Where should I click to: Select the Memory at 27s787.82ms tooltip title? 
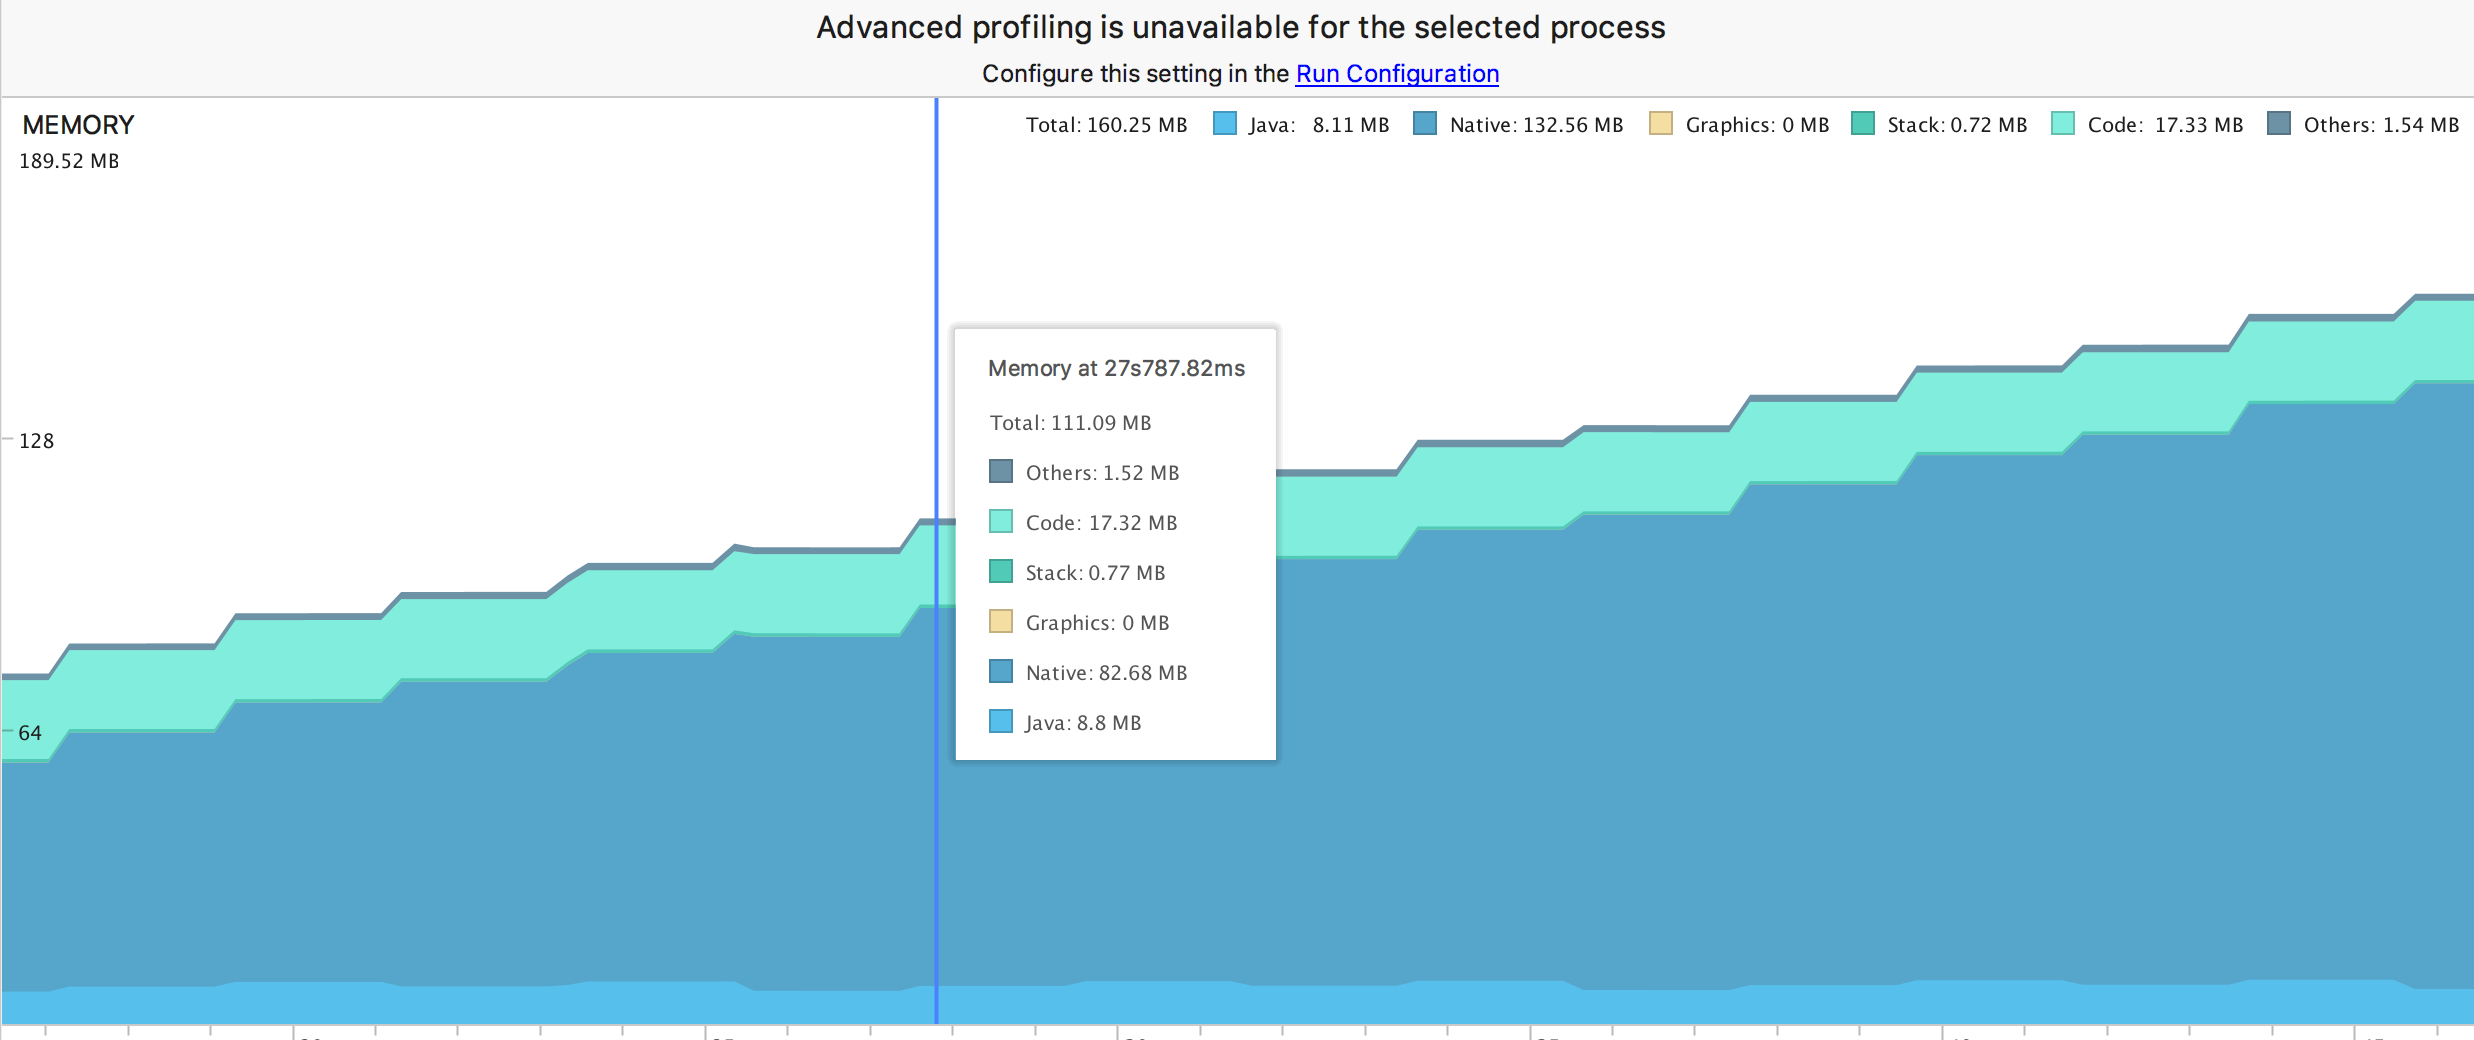click(x=1117, y=368)
